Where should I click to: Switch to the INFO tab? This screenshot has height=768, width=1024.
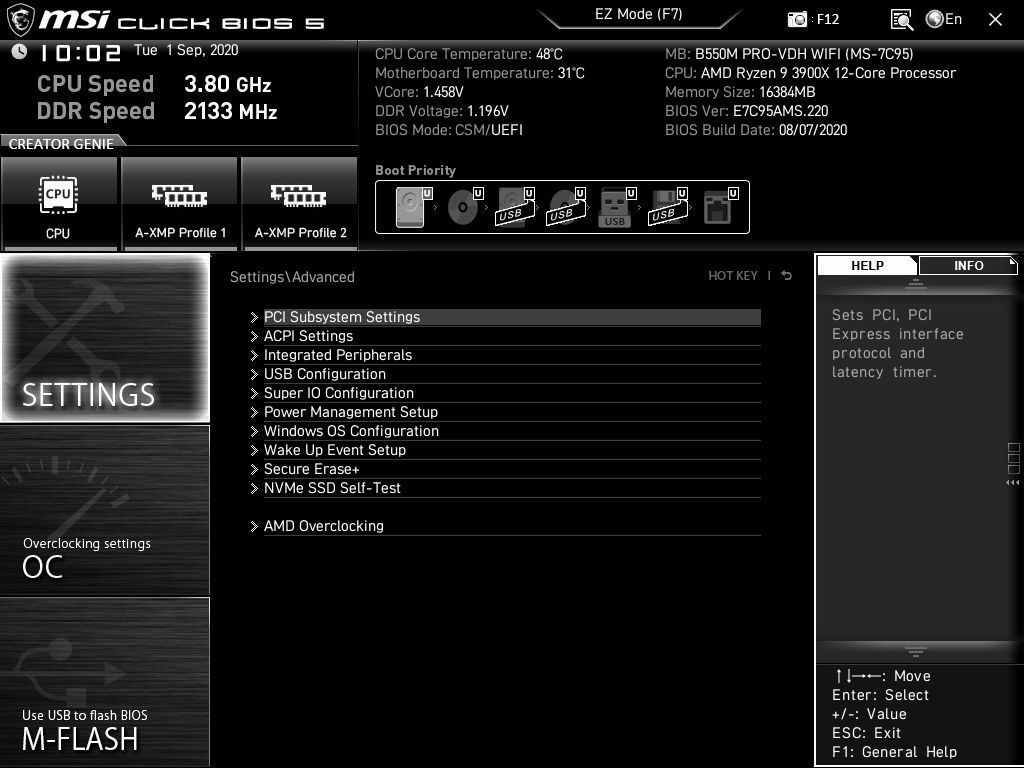pos(968,265)
